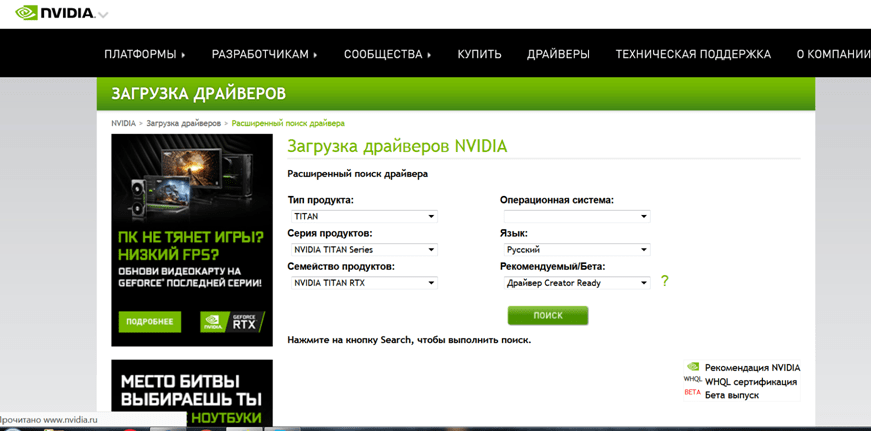Click the WHQL certification legend icon
The image size is (874, 431).
(x=692, y=380)
